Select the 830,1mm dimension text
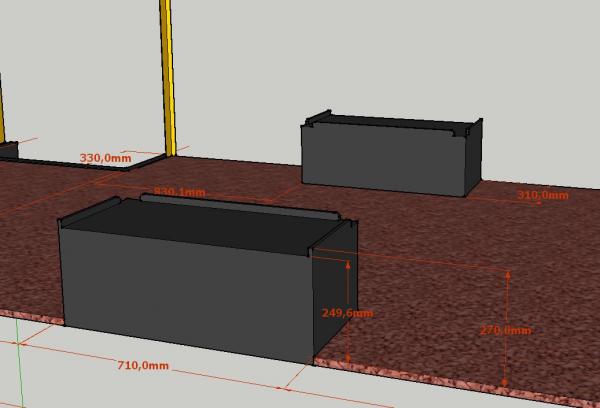The image size is (600, 408). pos(180,192)
